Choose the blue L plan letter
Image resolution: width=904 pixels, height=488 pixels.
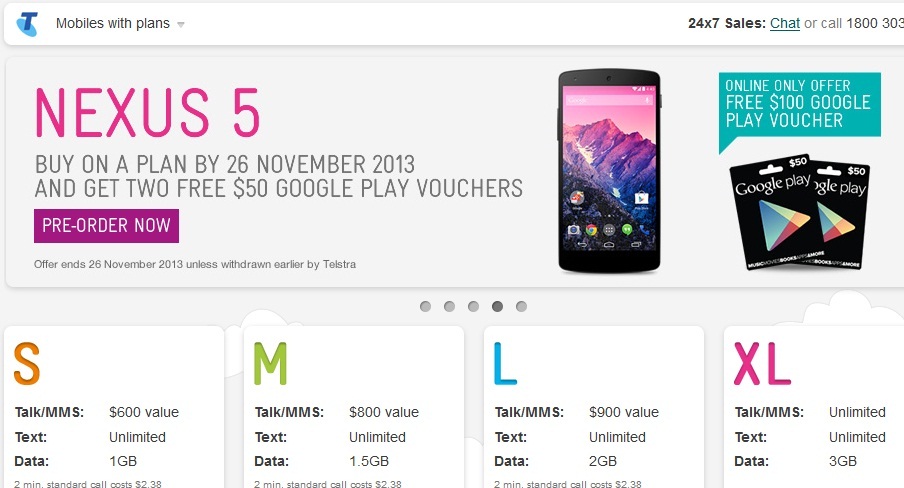click(505, 363)
